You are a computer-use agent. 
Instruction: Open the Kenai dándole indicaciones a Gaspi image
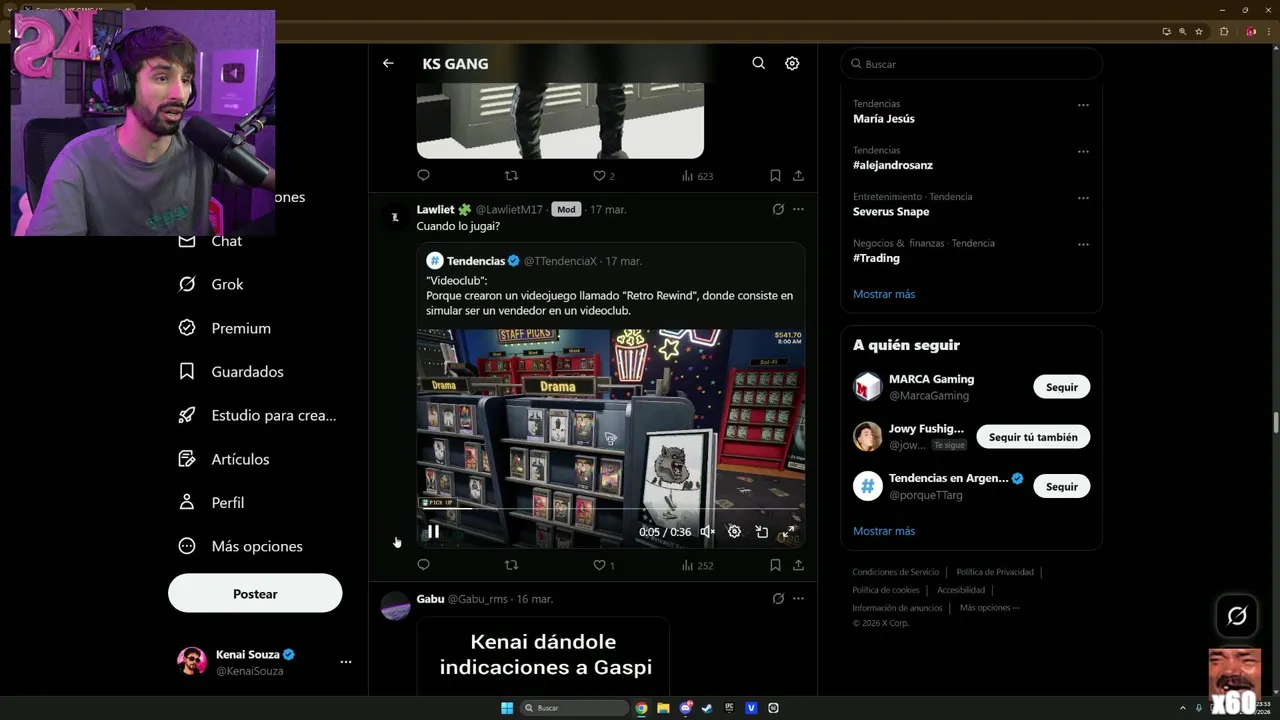543,656
